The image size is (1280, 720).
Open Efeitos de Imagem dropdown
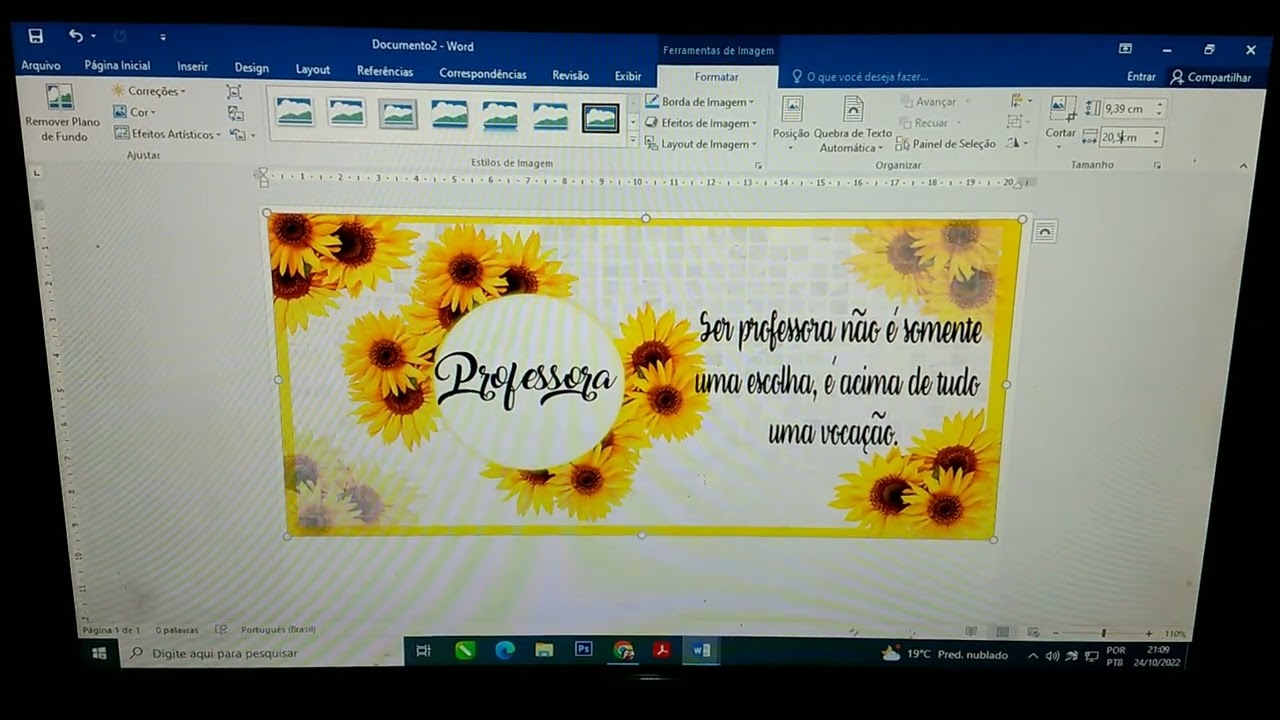pos(701,123)
